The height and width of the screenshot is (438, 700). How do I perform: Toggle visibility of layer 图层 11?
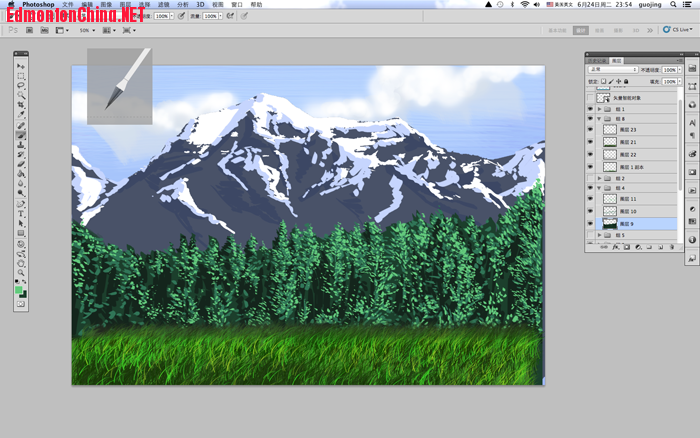(589, 199)
